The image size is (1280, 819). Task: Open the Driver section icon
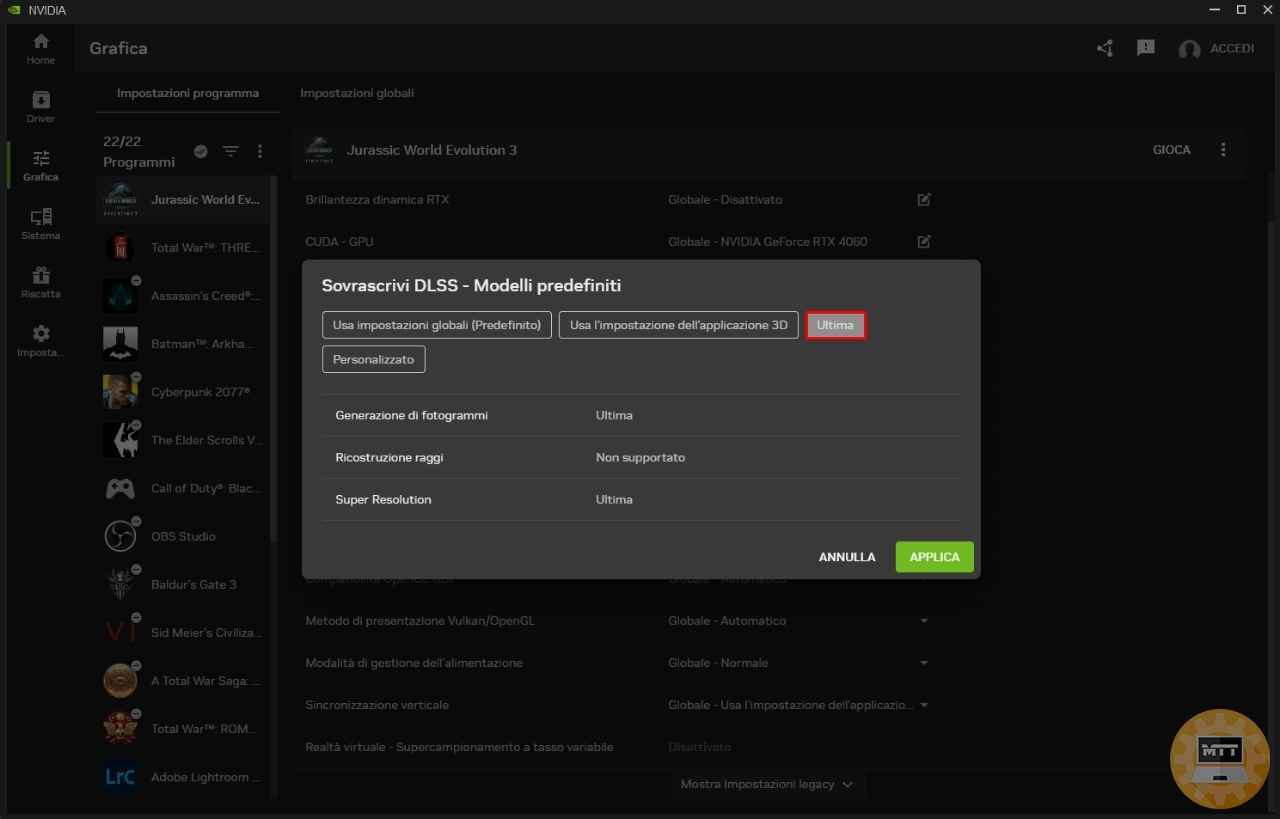pos(40,106)
